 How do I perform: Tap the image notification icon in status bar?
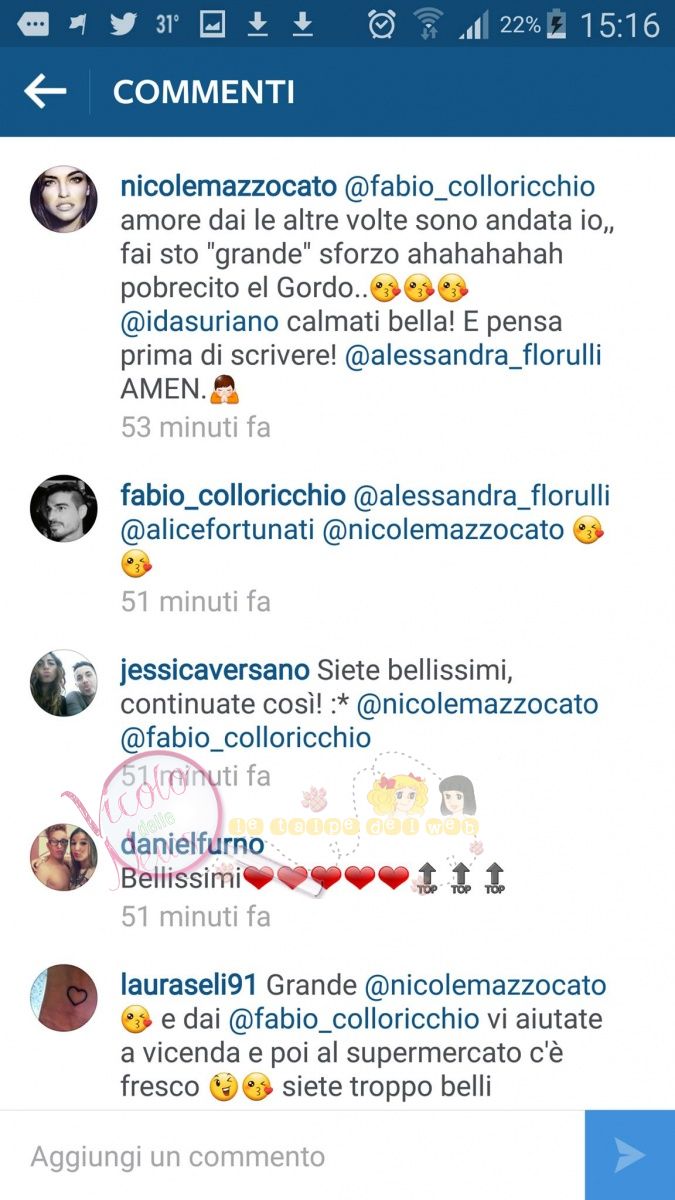[212, 23]
